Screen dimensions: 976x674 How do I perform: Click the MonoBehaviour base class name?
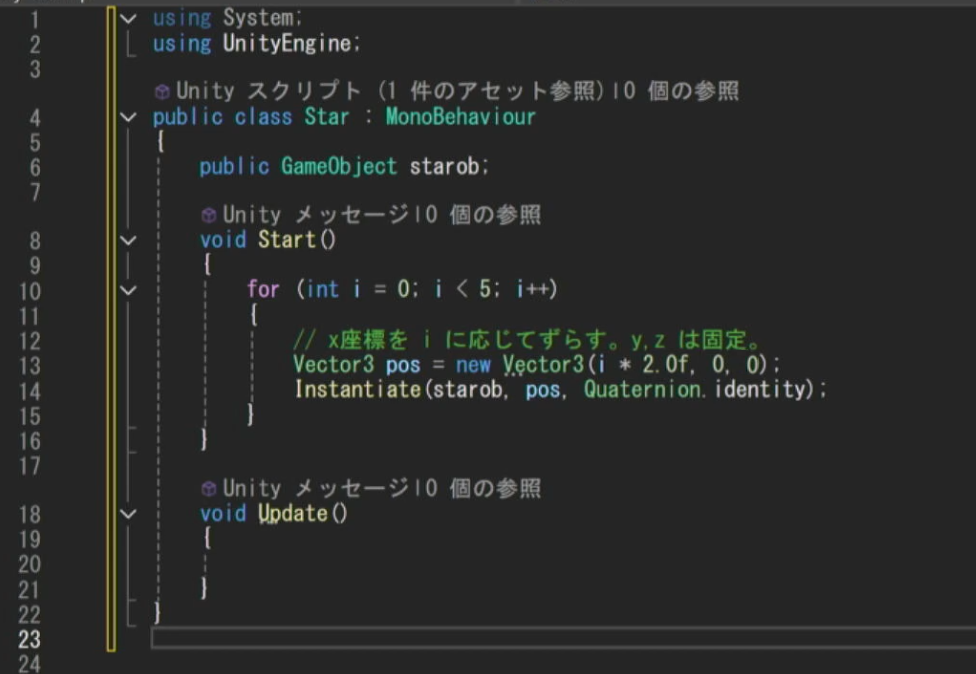[460, 117]
